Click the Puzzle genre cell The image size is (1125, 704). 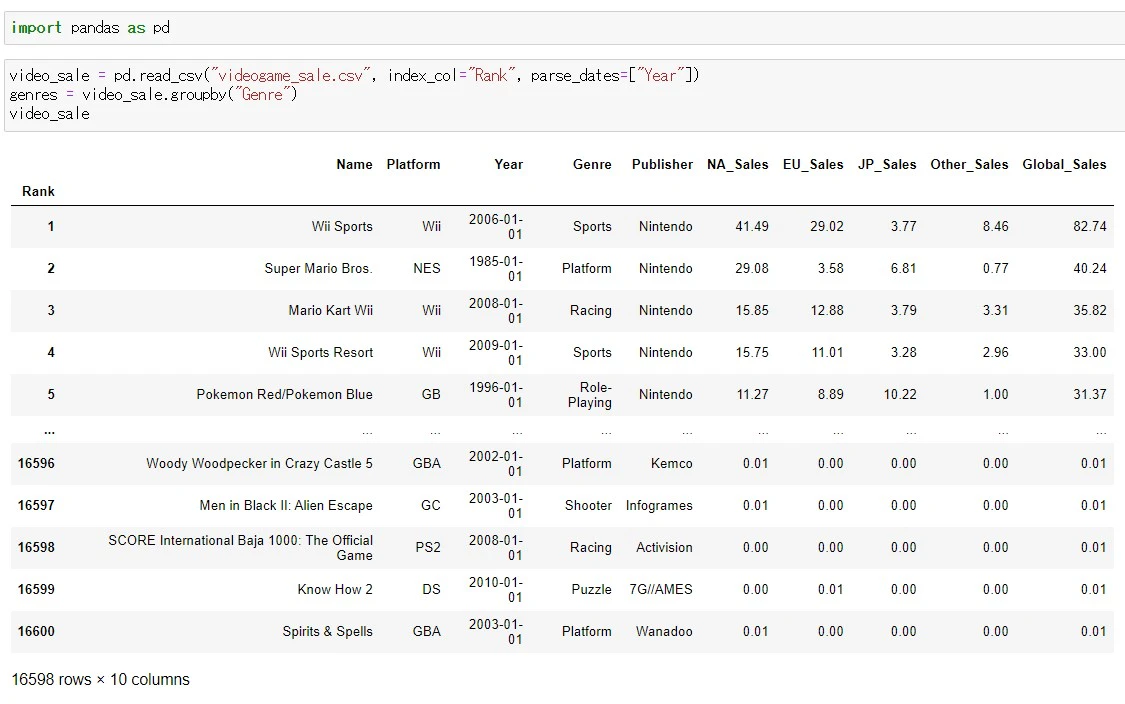592,590
